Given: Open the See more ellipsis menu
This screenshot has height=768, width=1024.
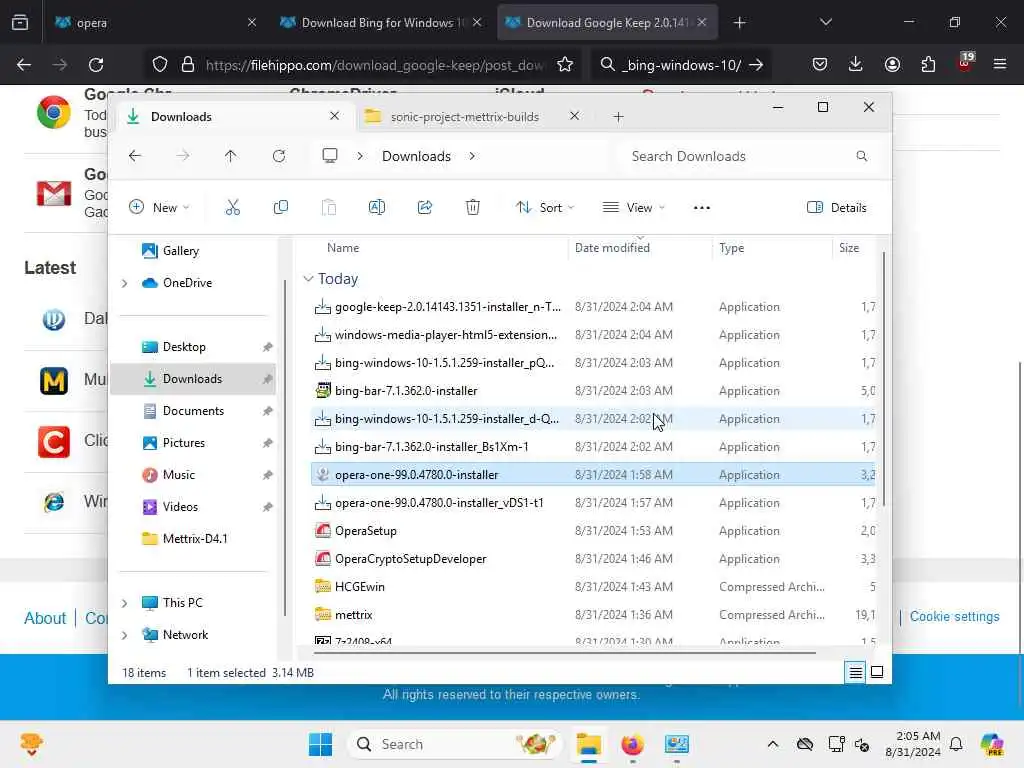Looking at the screenshot, I should 701,208.
